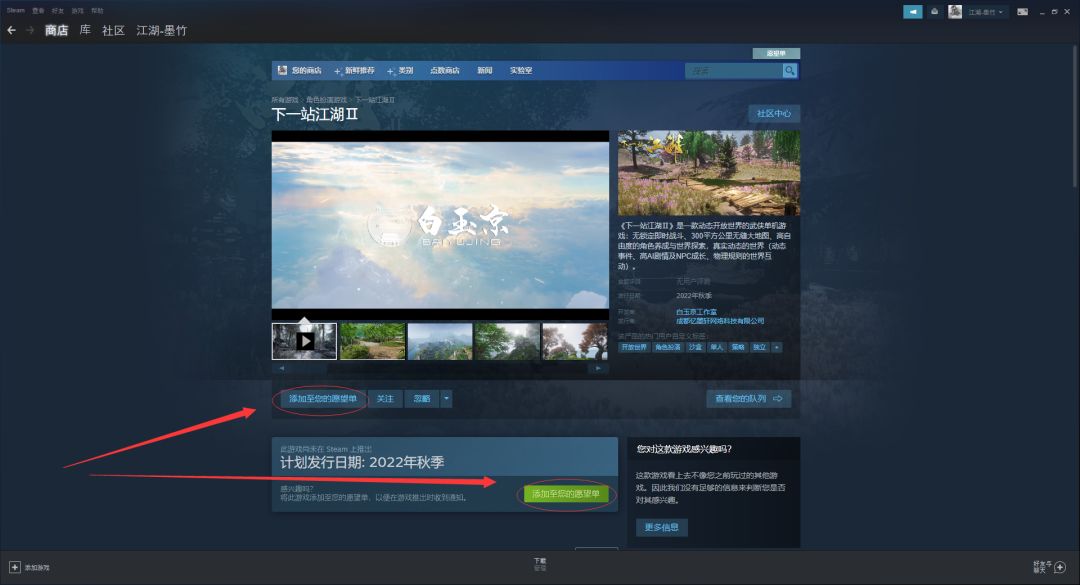The height and width of the screenshot is (585, 1080).
Task: Click 角色扮演游戏 breadcrumb link
Action: [326, 100]
